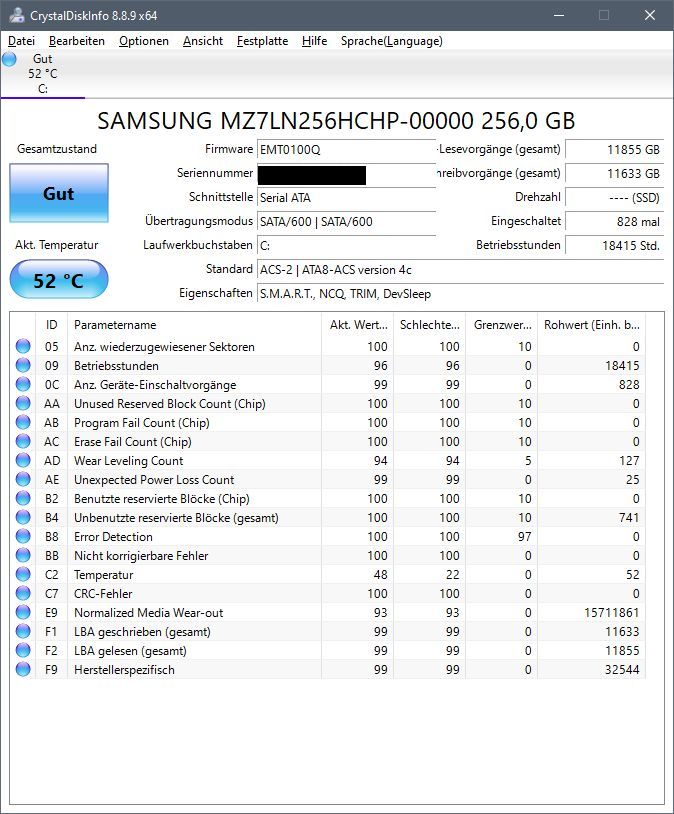Click status orb for Unused Reserved Block Count

pos(23,403)
